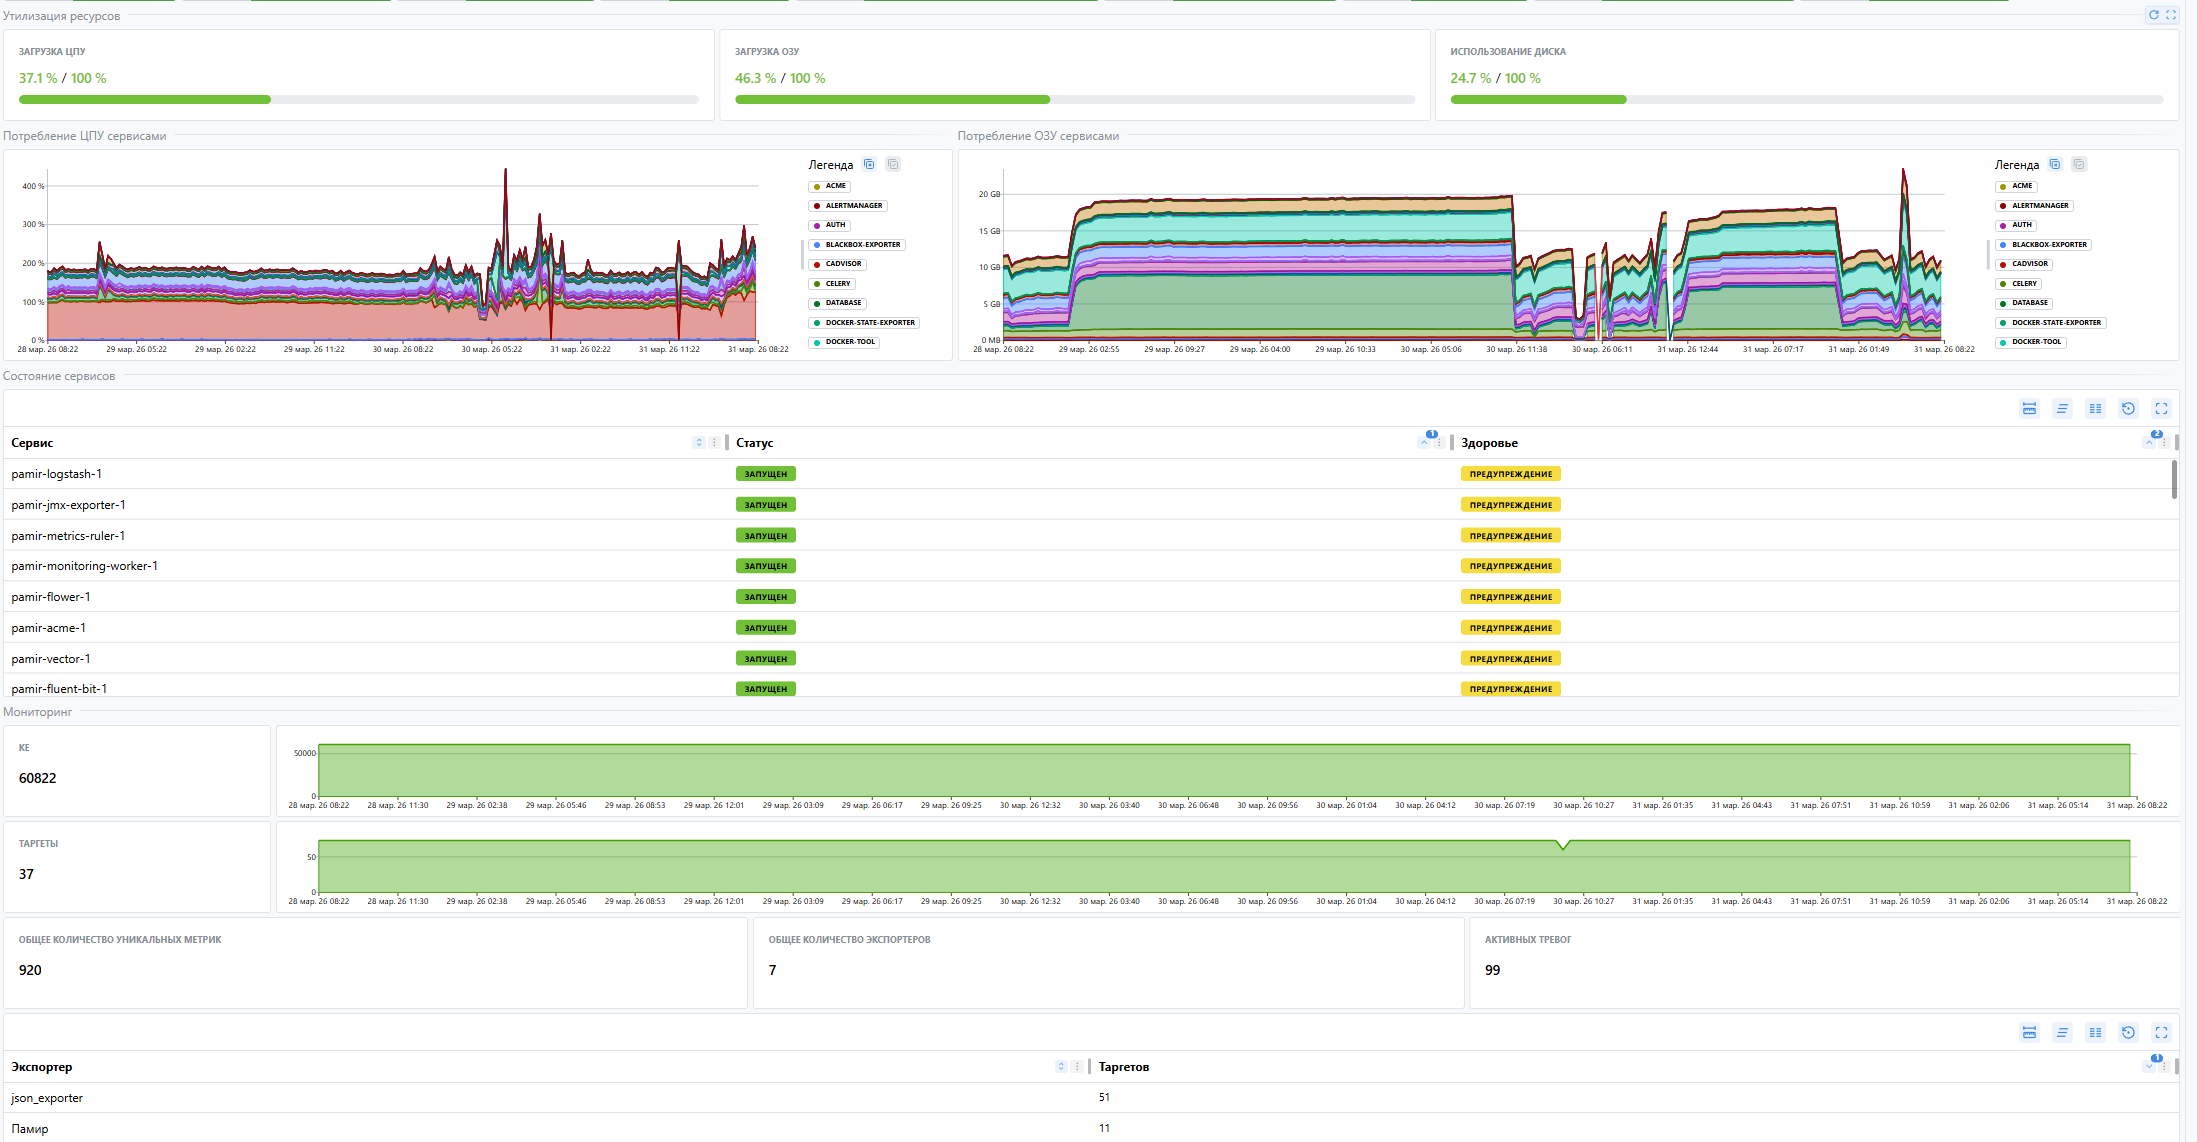The image size is (2197, 1142).
Task: Open pamir-logstash-1 service row
Action: tap(57, 474)
